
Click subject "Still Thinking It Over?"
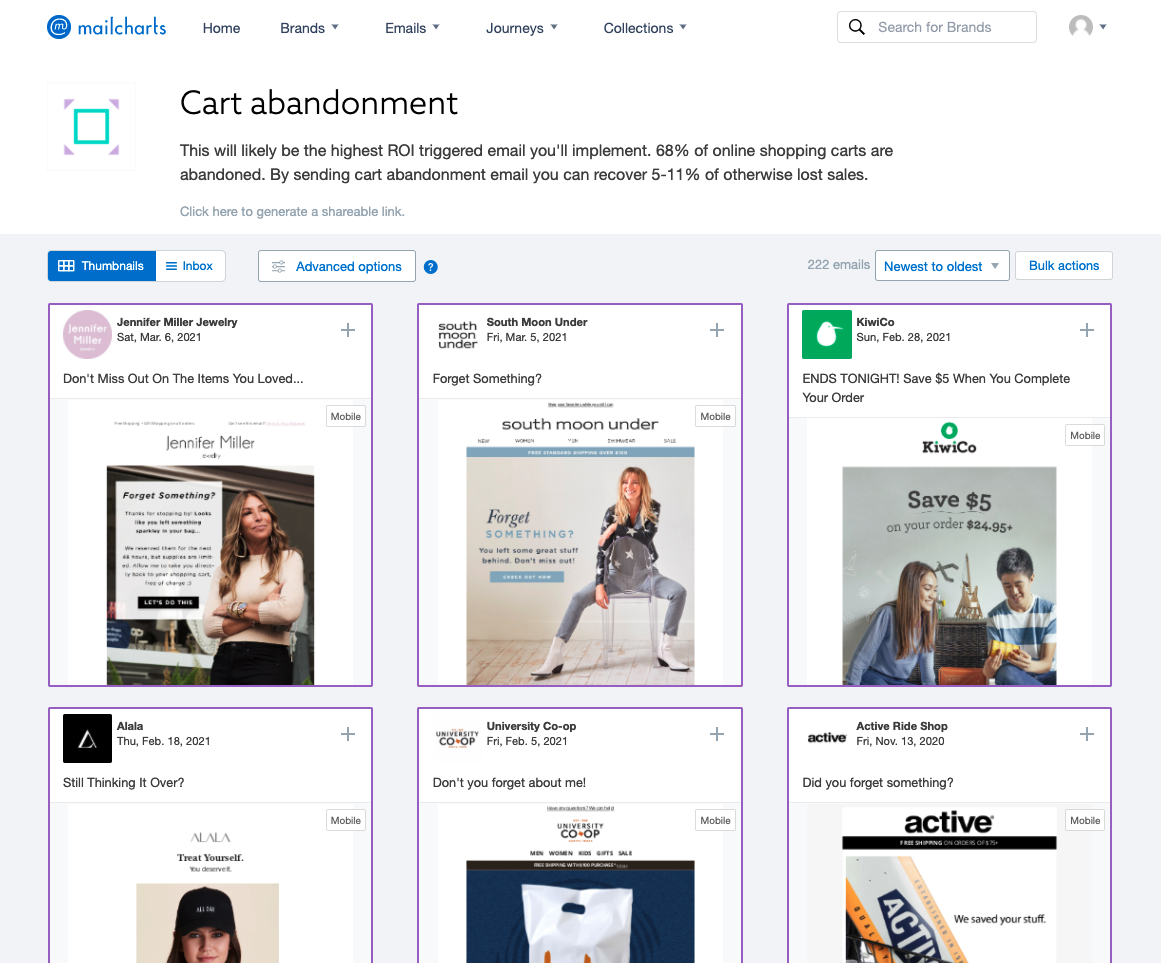124,782
